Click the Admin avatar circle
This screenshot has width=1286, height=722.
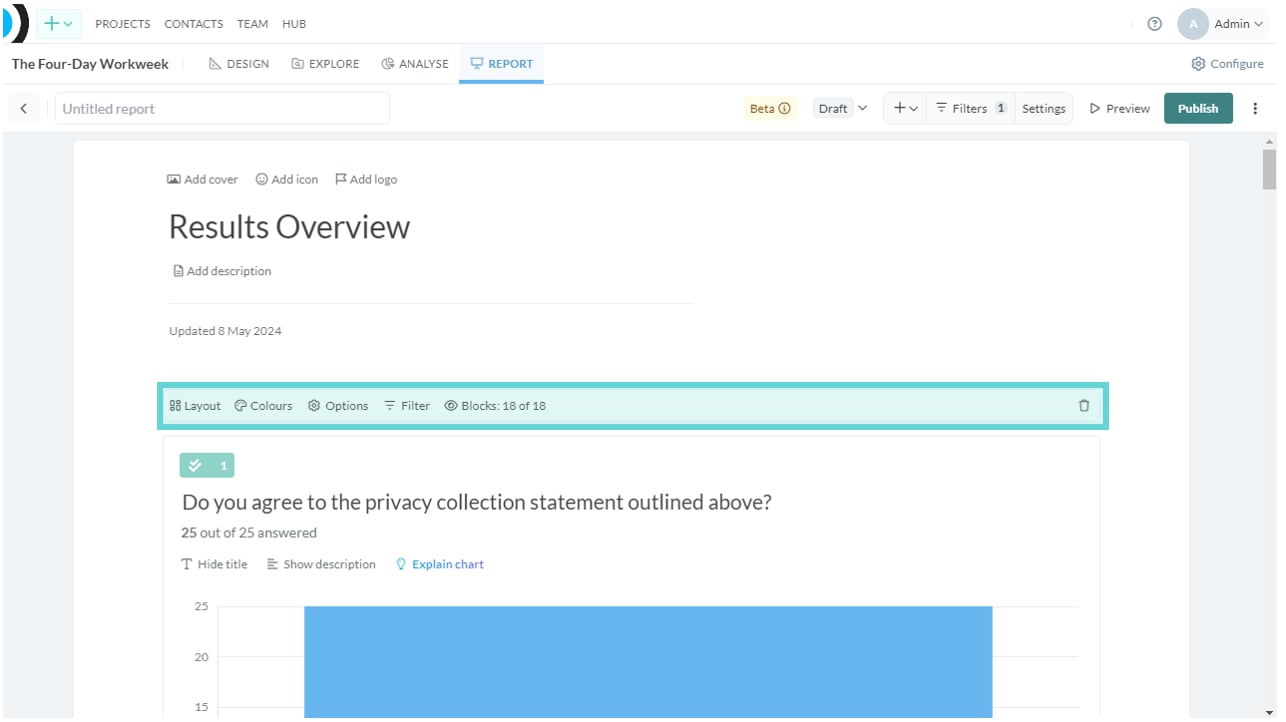coord(1193,24)
